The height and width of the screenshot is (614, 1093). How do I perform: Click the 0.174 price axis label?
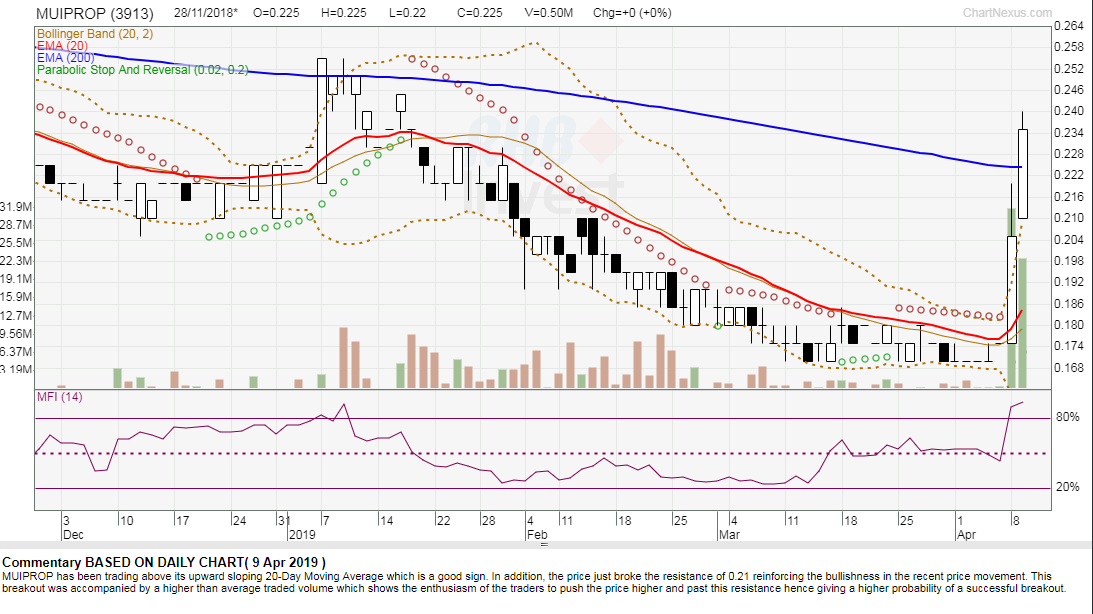pyautogui.click(x=1069, y=346)
